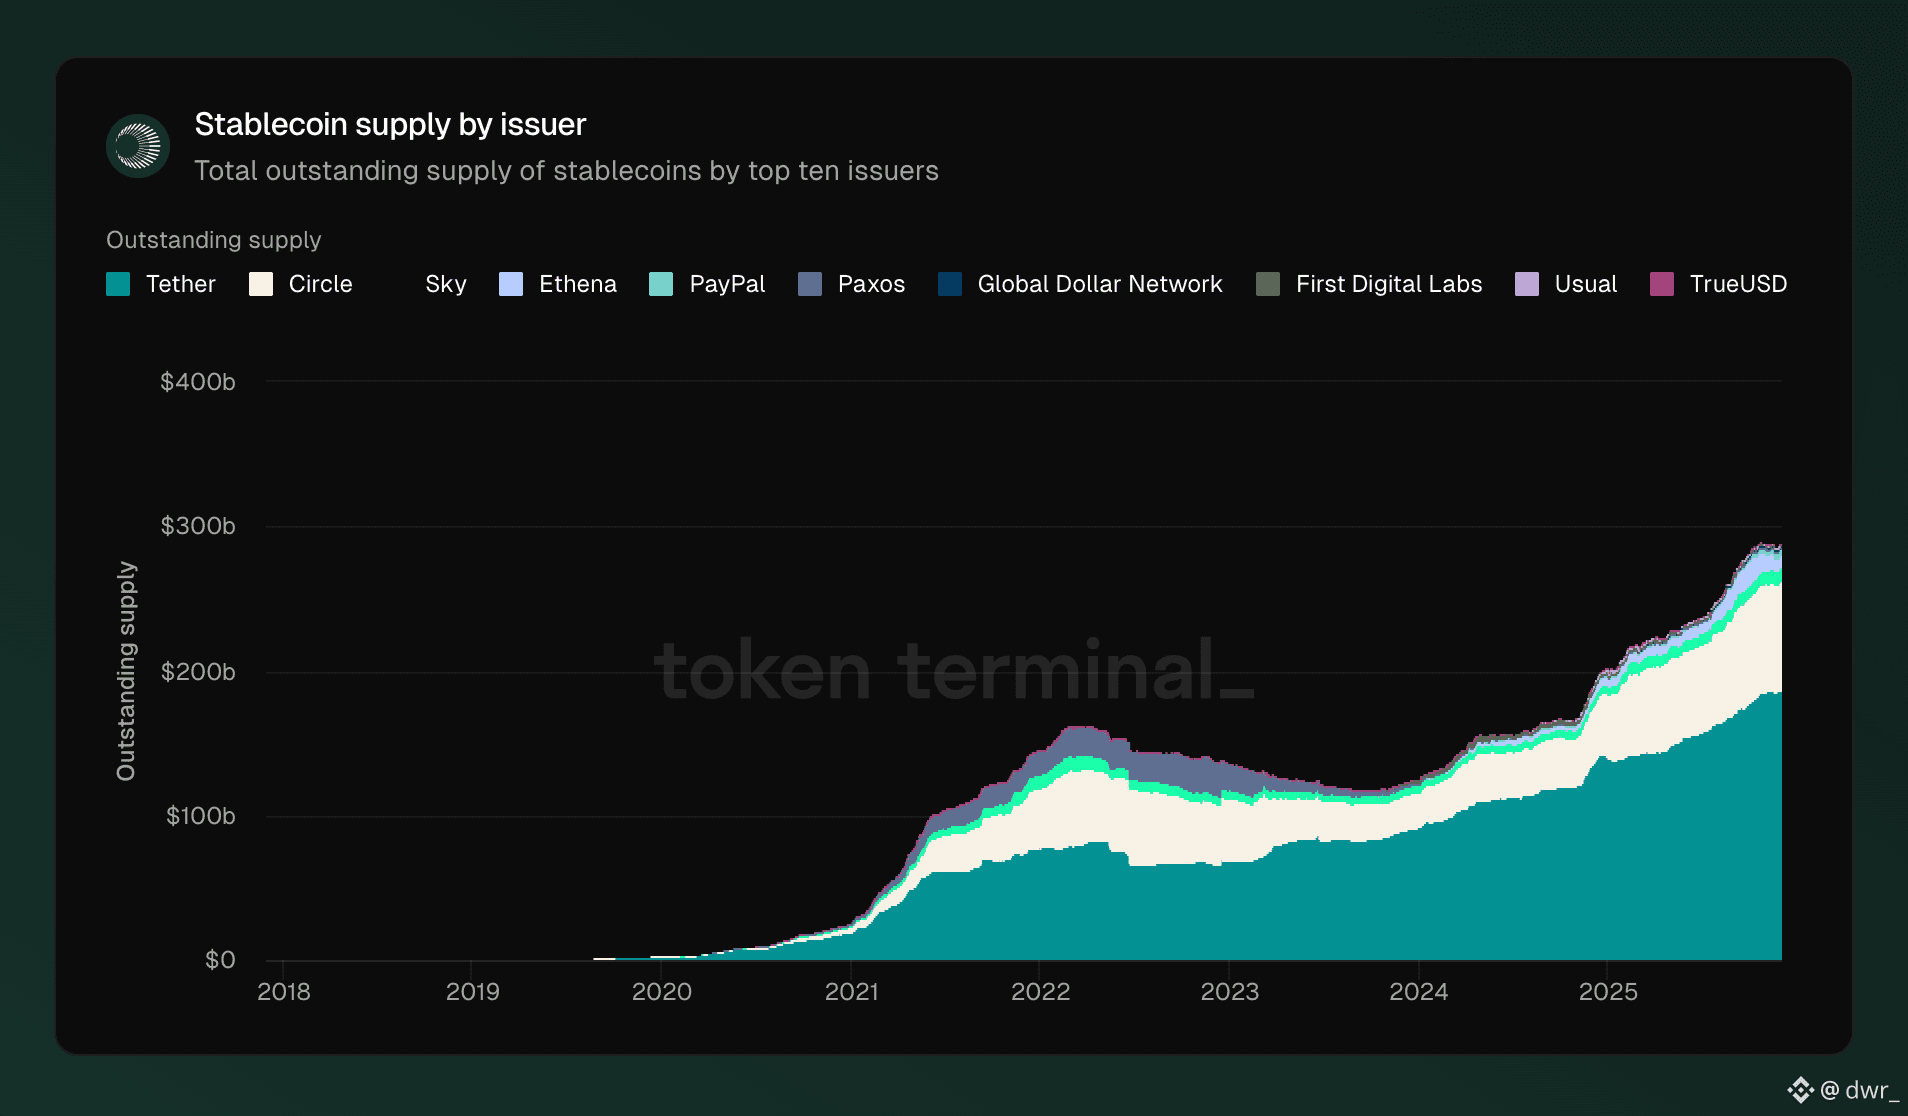
Task: Click the PayPal legend swatch
Action: [661, 284]
